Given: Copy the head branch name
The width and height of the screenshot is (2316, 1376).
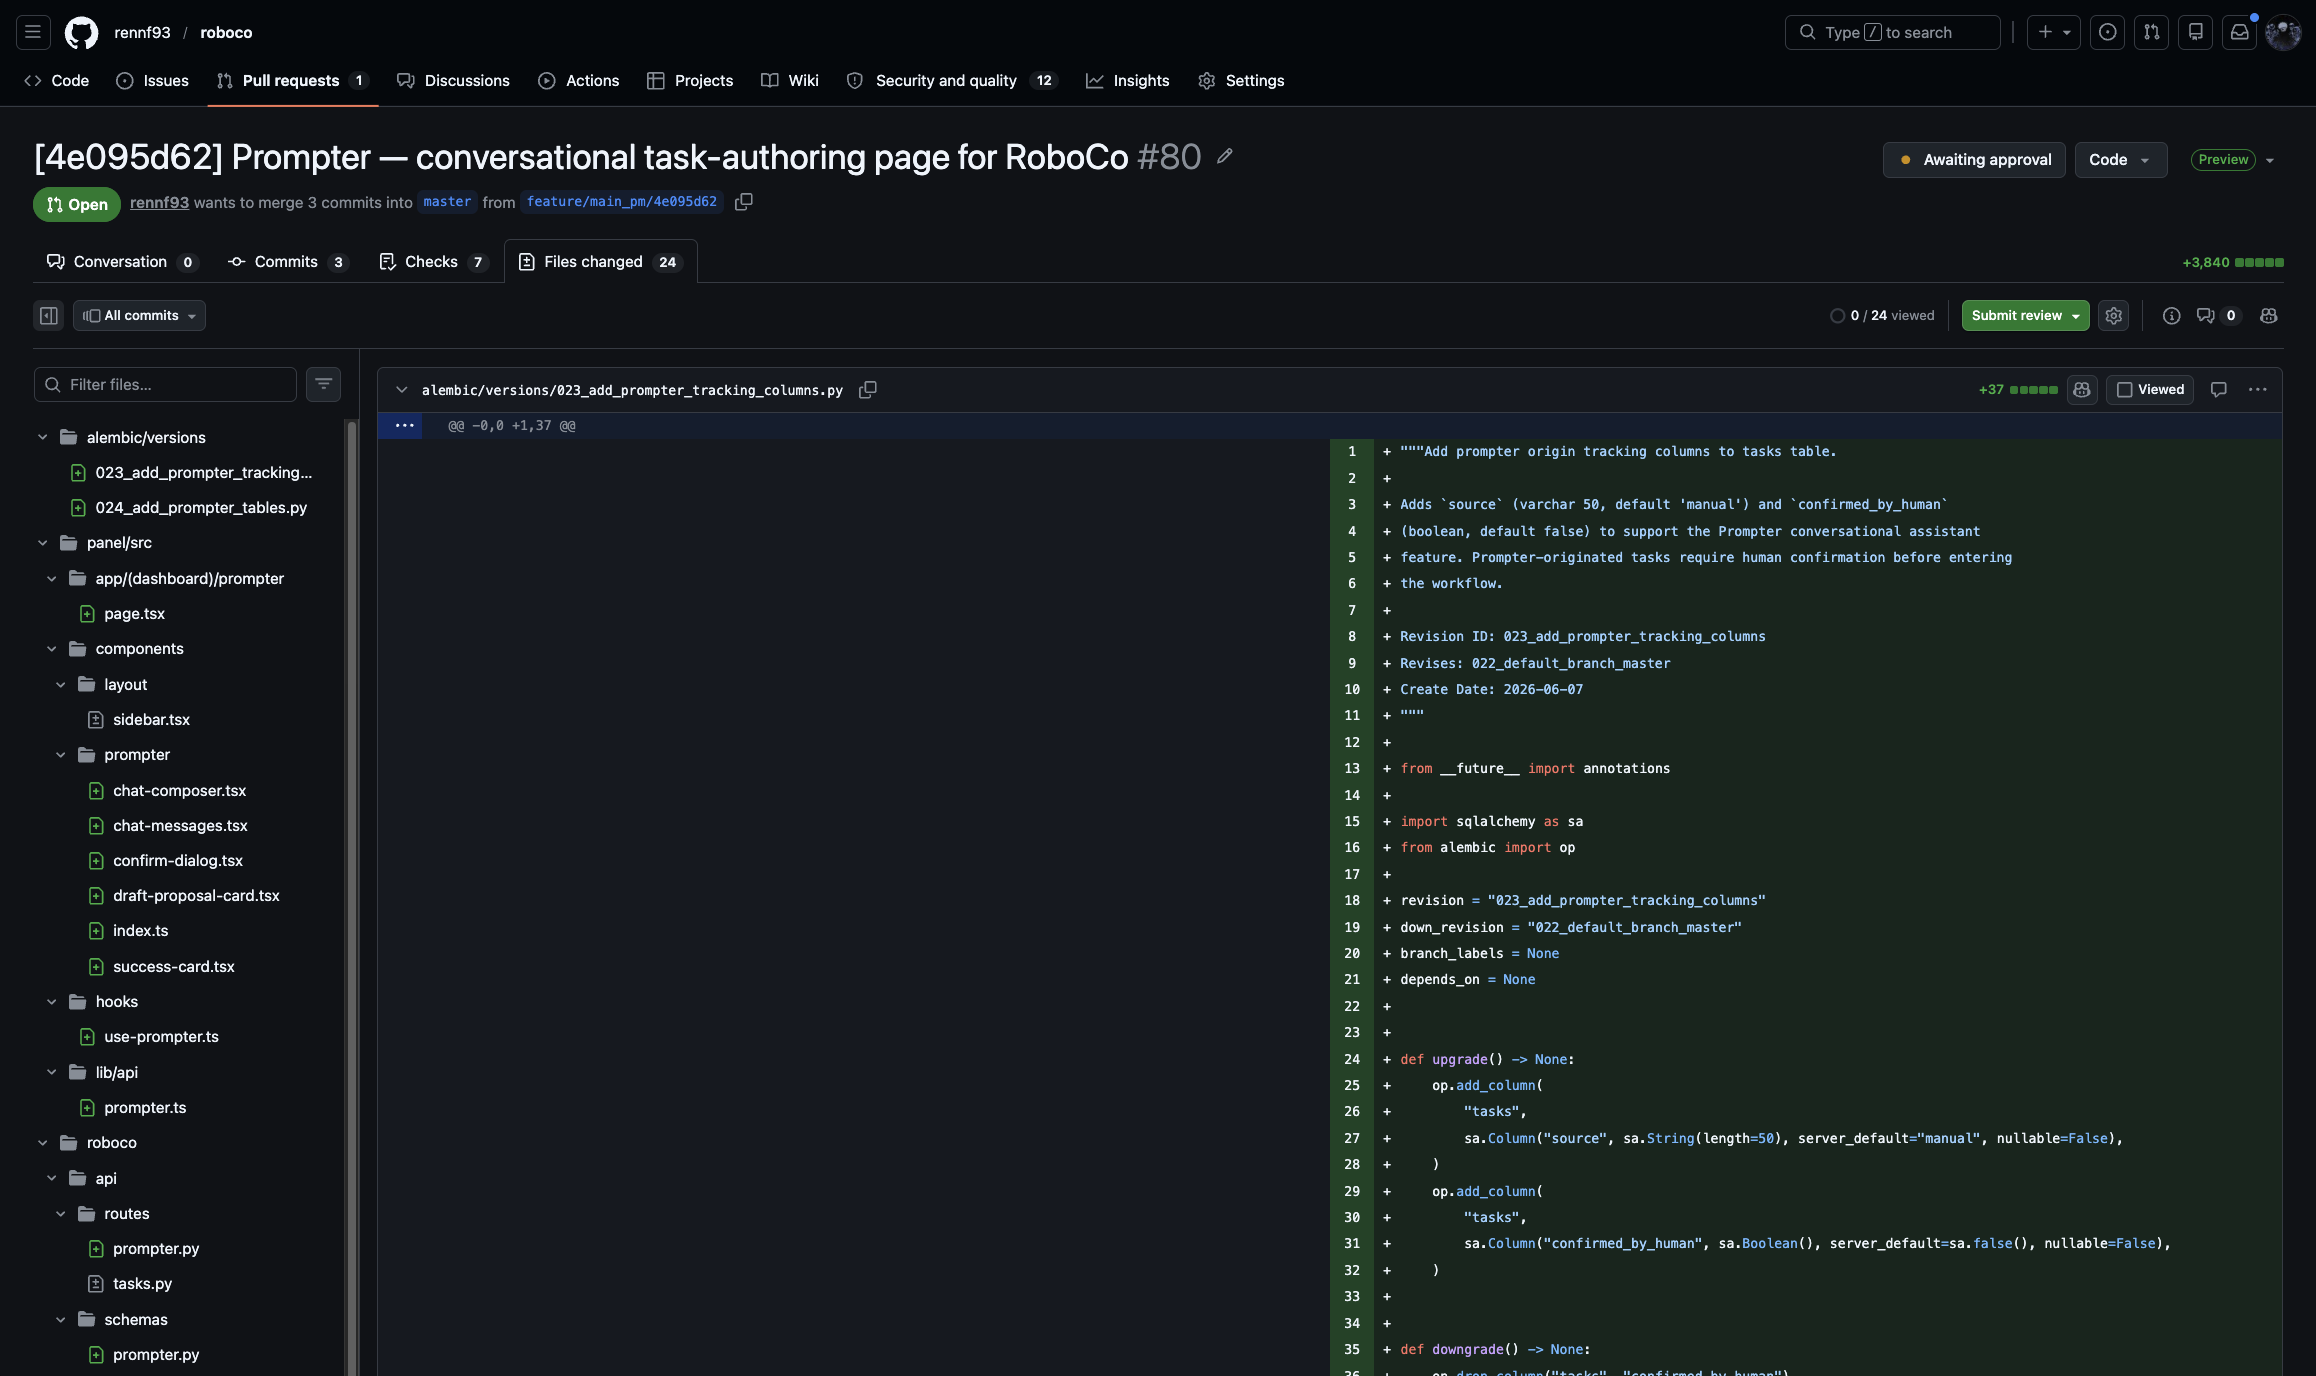Looking at the screenshot, I should pyautogui.click(x=744, y=202).
